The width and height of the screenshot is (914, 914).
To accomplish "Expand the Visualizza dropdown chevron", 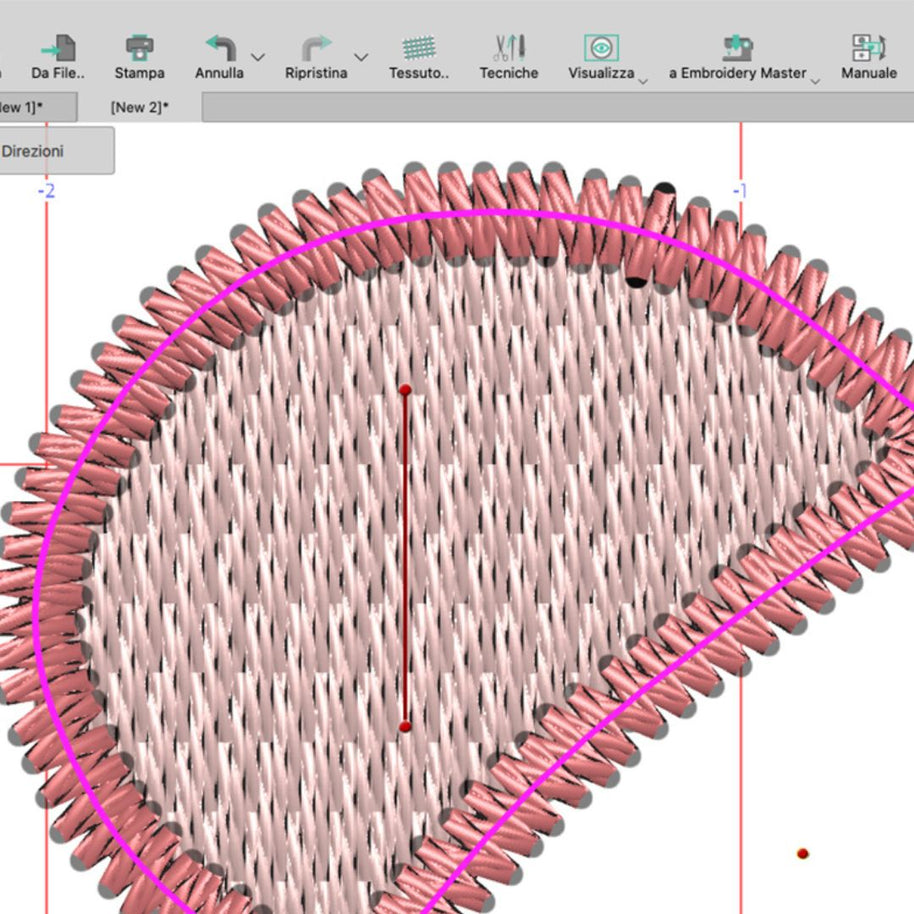I will coord(643,80).
